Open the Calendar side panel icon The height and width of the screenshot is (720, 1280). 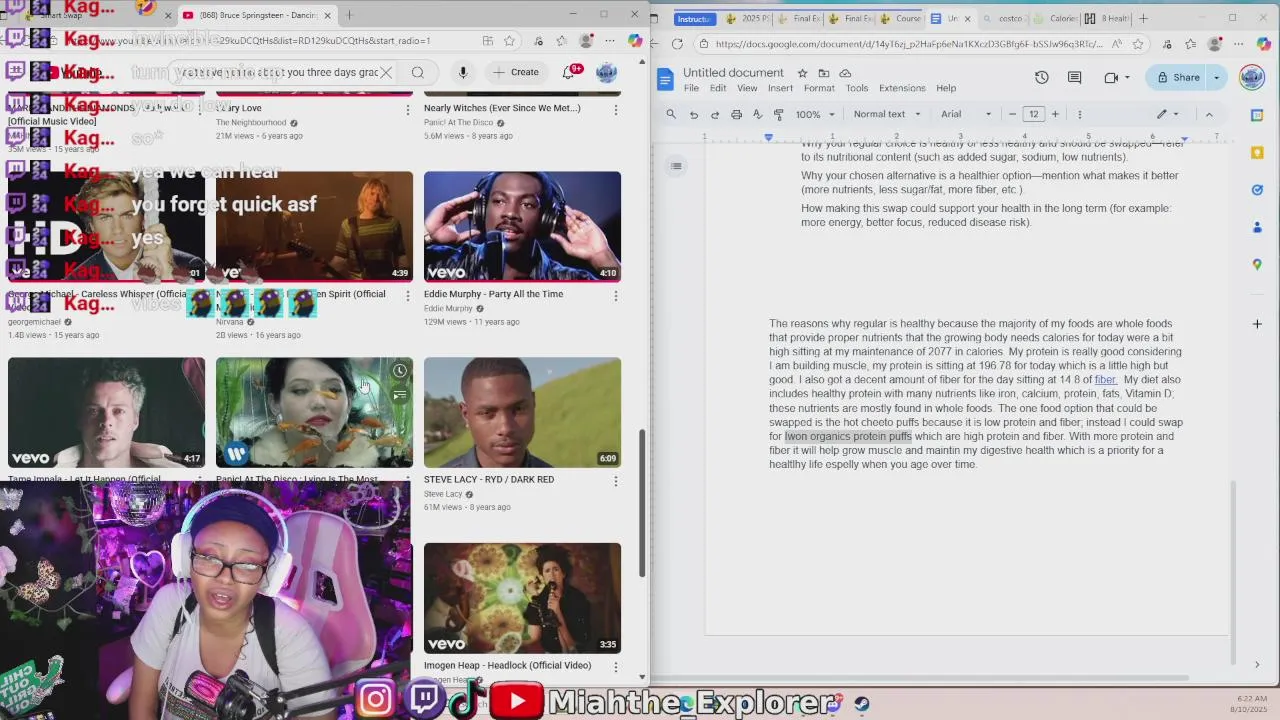pyautogui.click(x=1257, y=115)
